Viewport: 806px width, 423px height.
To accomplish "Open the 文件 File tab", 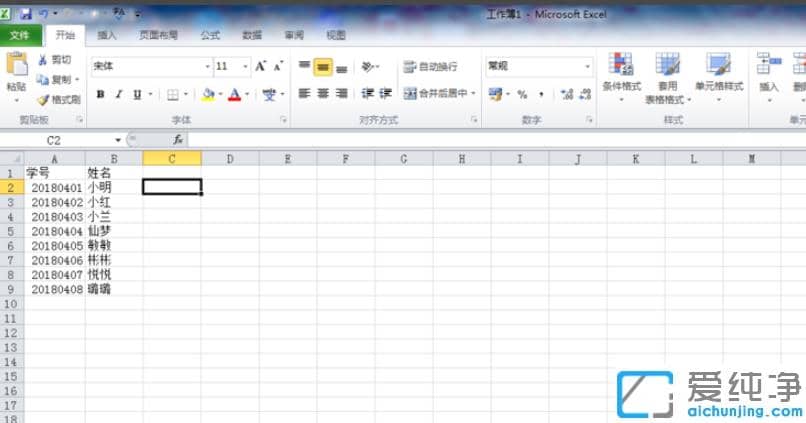I will pyautogui.click(x=21, y=35).
